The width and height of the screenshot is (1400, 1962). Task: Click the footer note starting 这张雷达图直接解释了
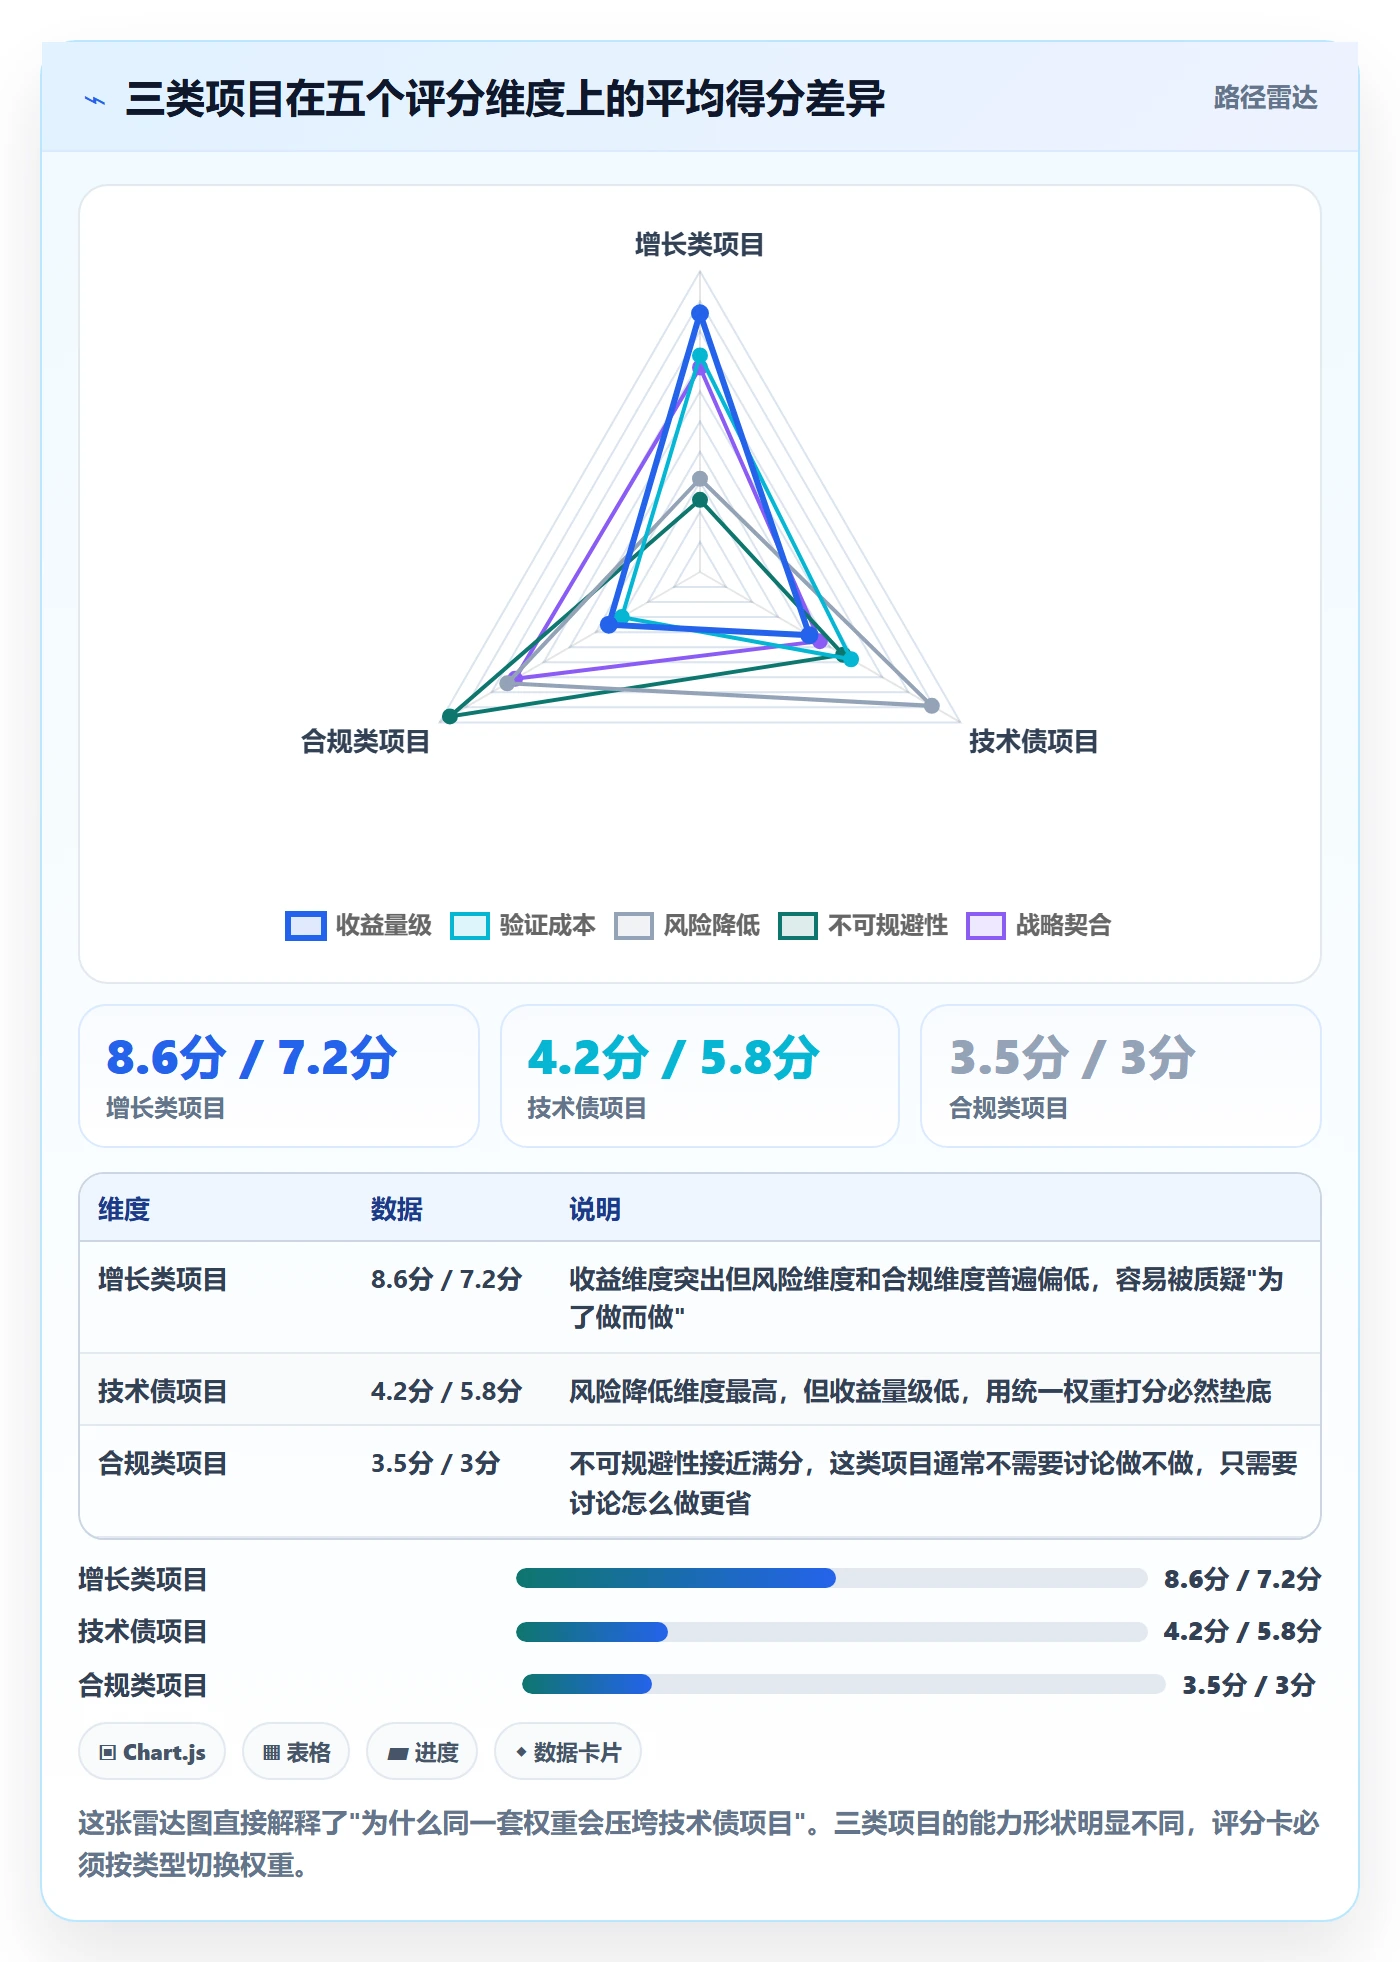699,1844
